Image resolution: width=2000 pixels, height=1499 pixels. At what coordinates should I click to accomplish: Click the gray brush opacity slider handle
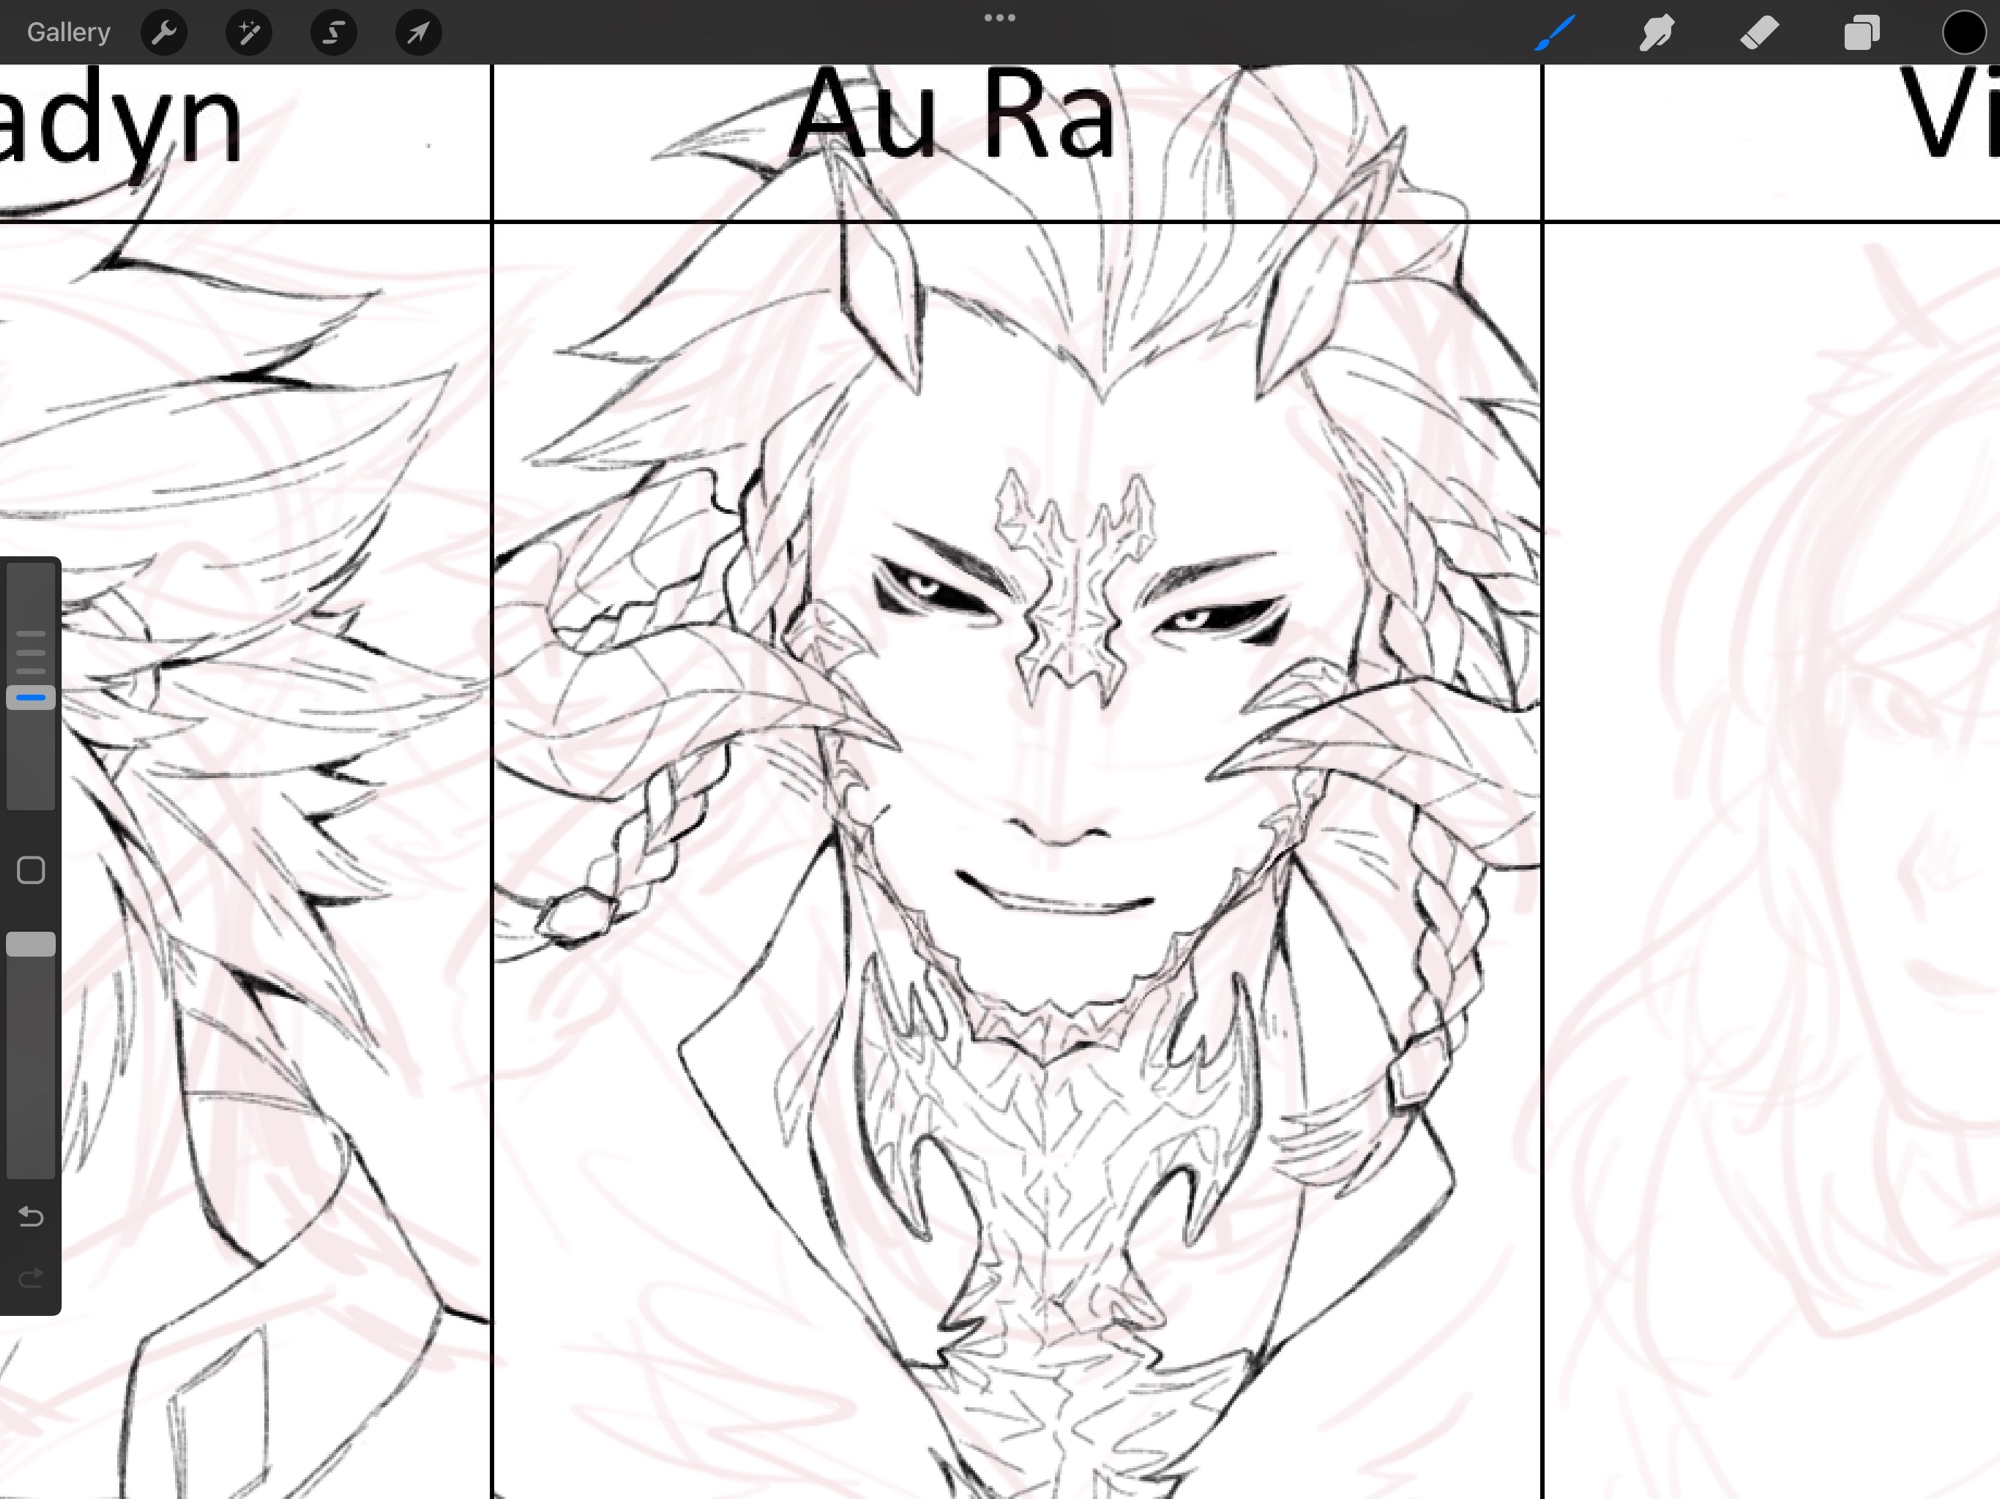(x=31, y=945)
